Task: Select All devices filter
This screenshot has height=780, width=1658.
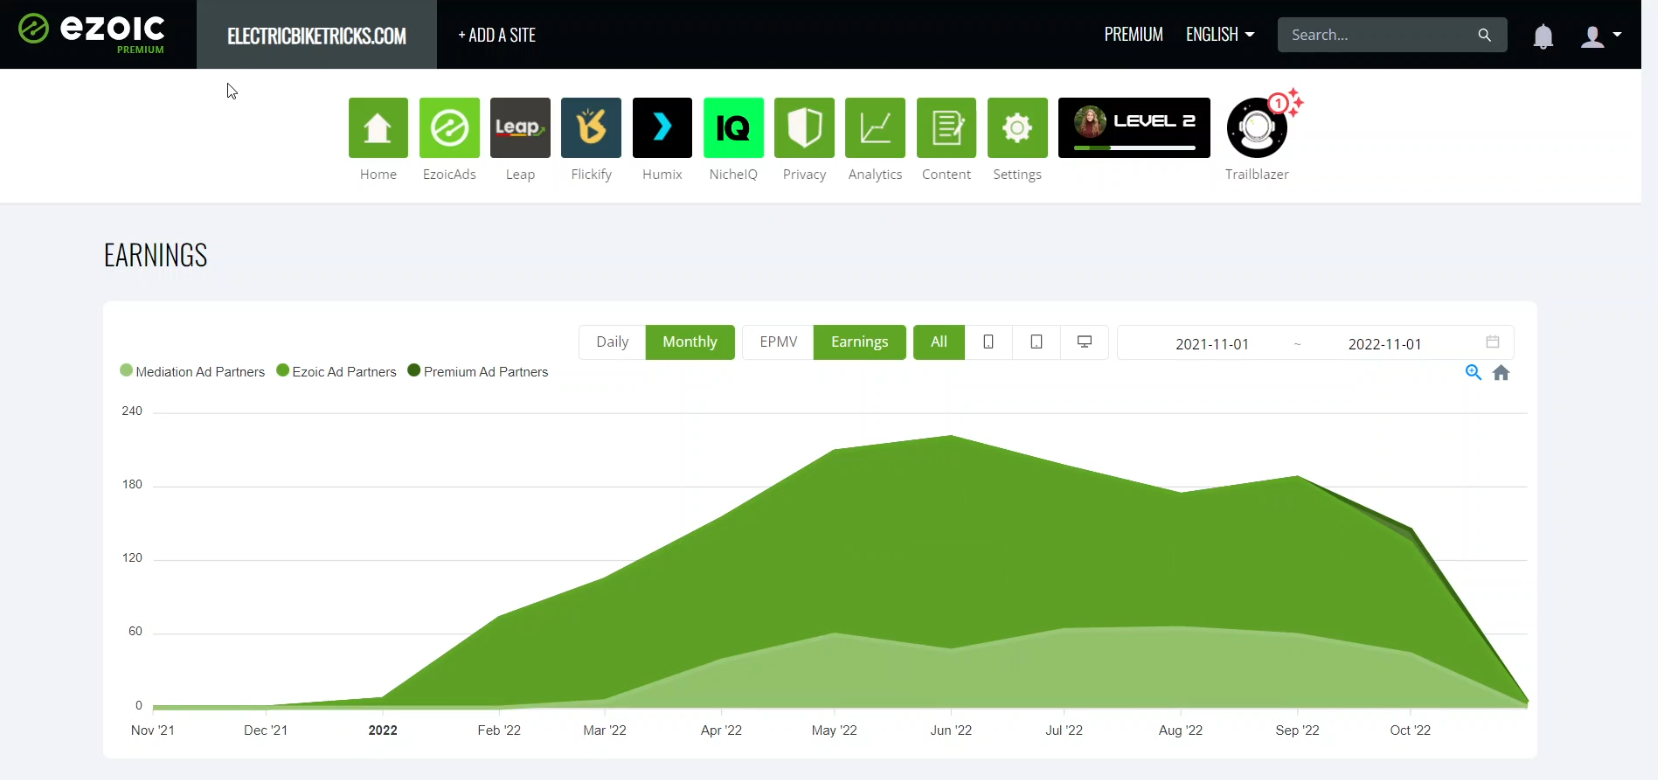Action: click(939, 342)
